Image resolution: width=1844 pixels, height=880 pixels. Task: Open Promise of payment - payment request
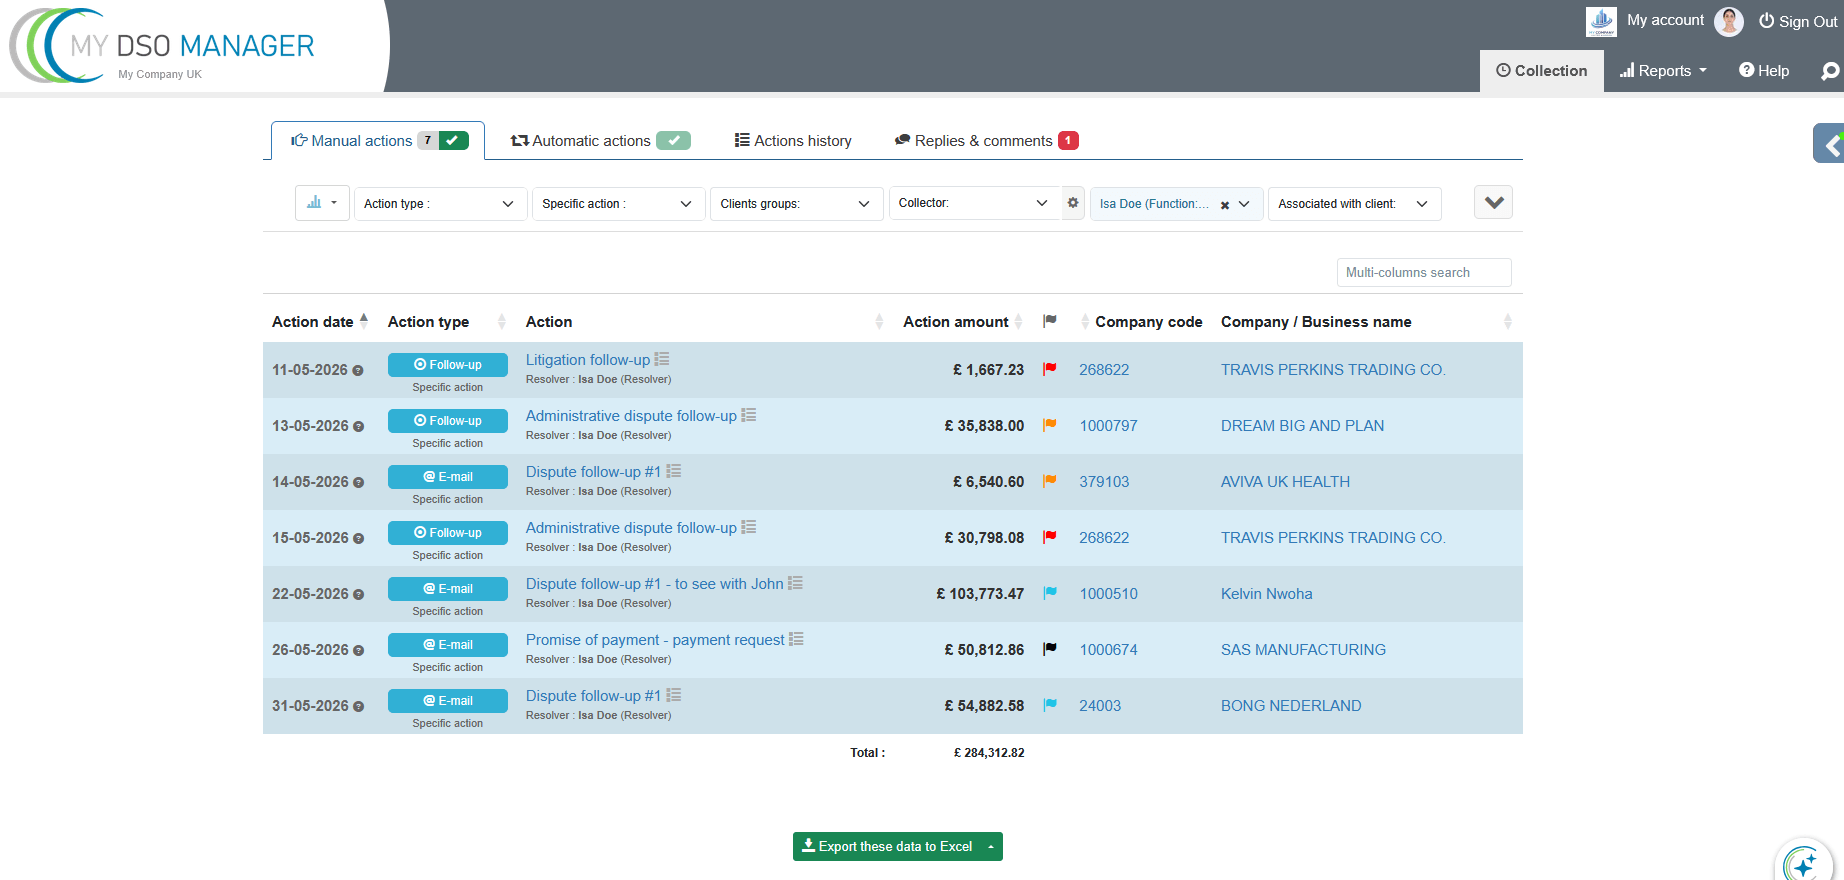point(655,640)
